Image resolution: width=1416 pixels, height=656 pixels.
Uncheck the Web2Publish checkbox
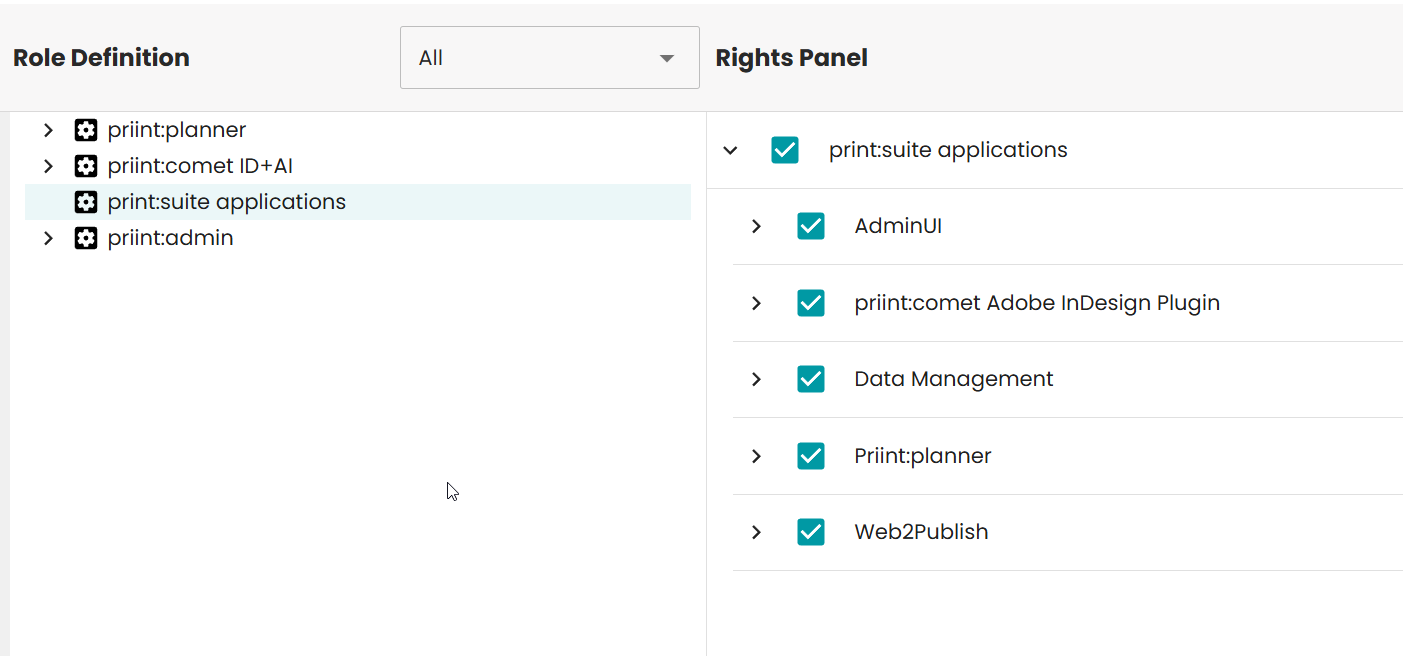tap(811, 532)
